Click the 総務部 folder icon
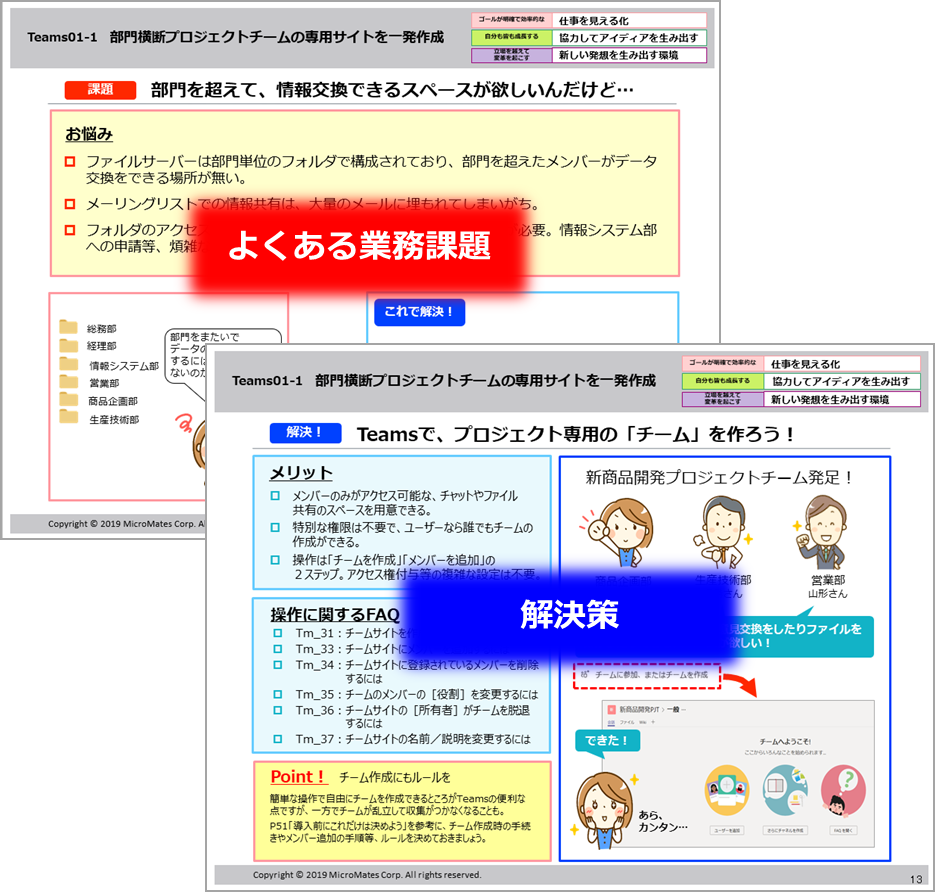The image size is (935, 892). click(x=68, y=327)
